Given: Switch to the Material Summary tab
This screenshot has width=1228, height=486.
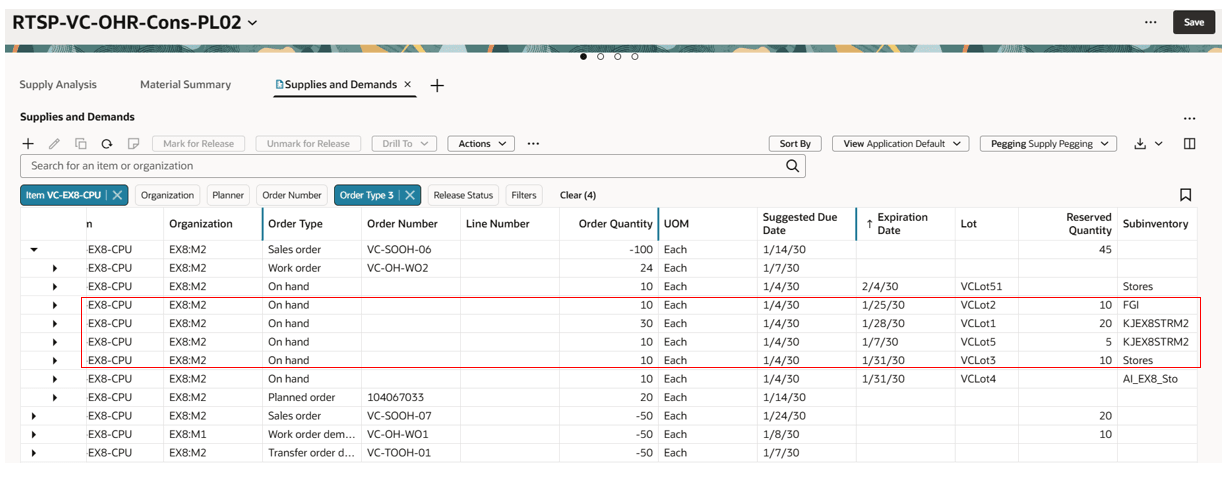Looking at the screenshot, I should click(x=185, y=85).
